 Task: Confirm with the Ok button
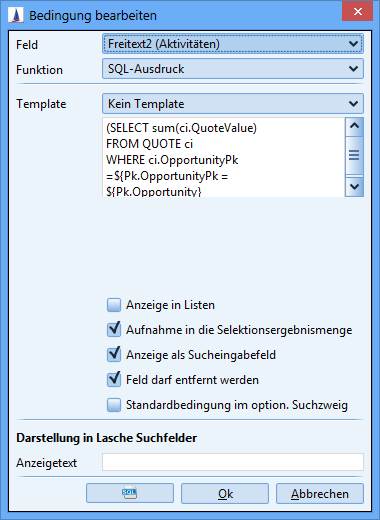pos(225,493)
